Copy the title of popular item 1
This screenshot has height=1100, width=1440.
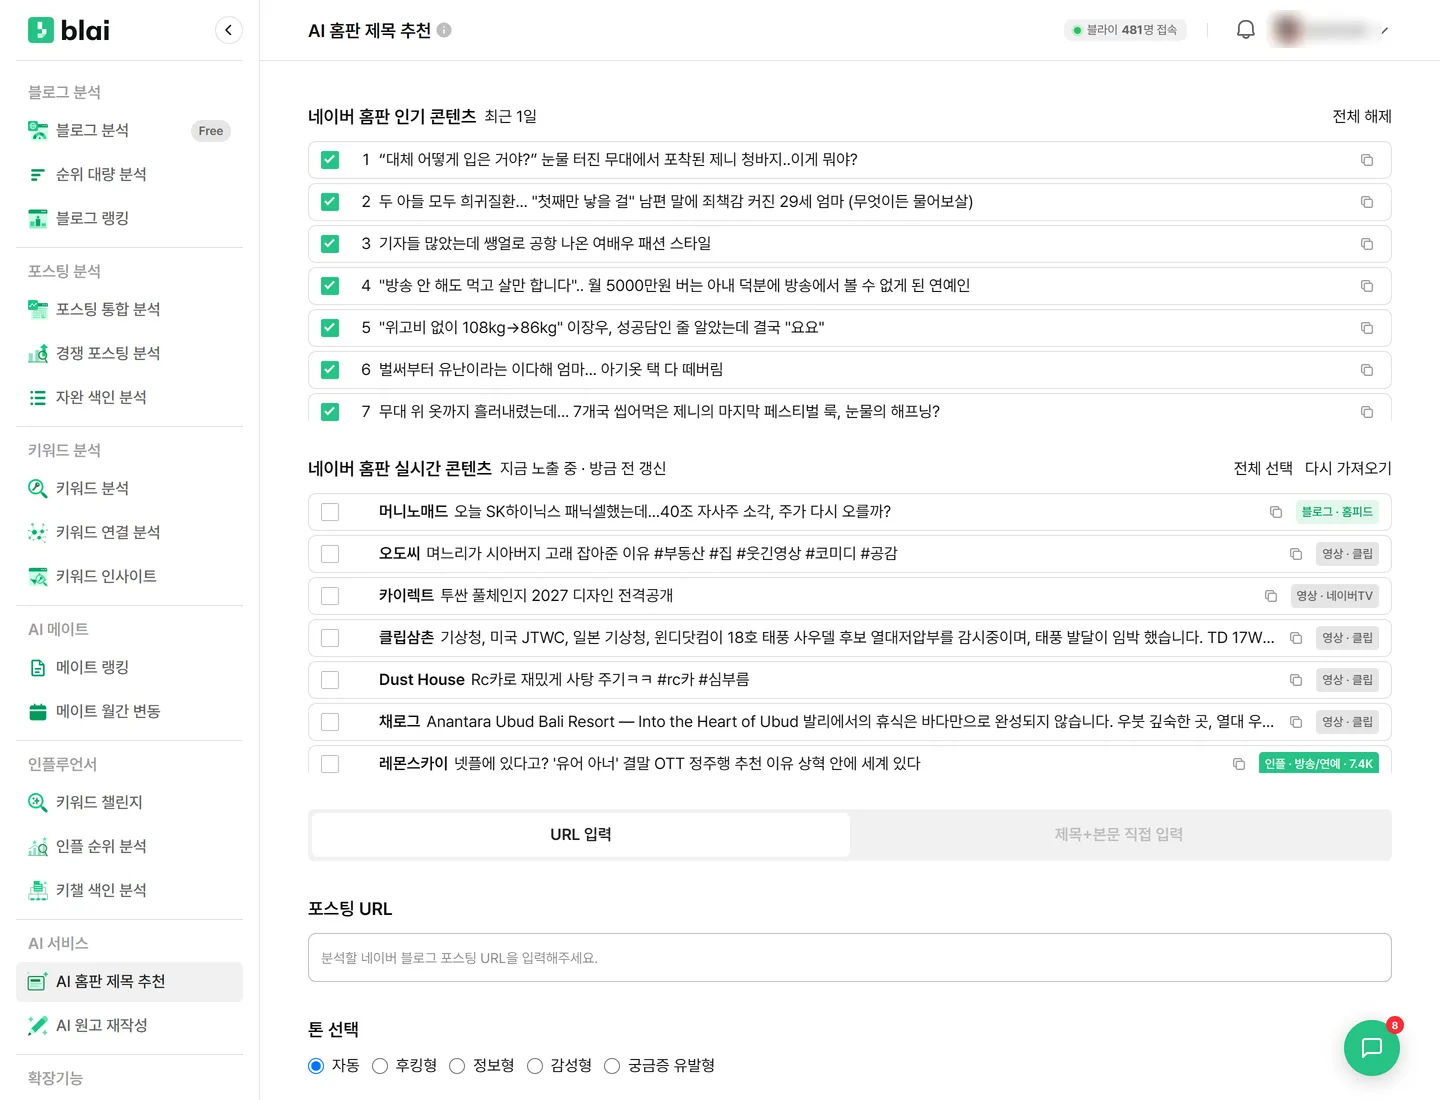(x=1367, y=160)
